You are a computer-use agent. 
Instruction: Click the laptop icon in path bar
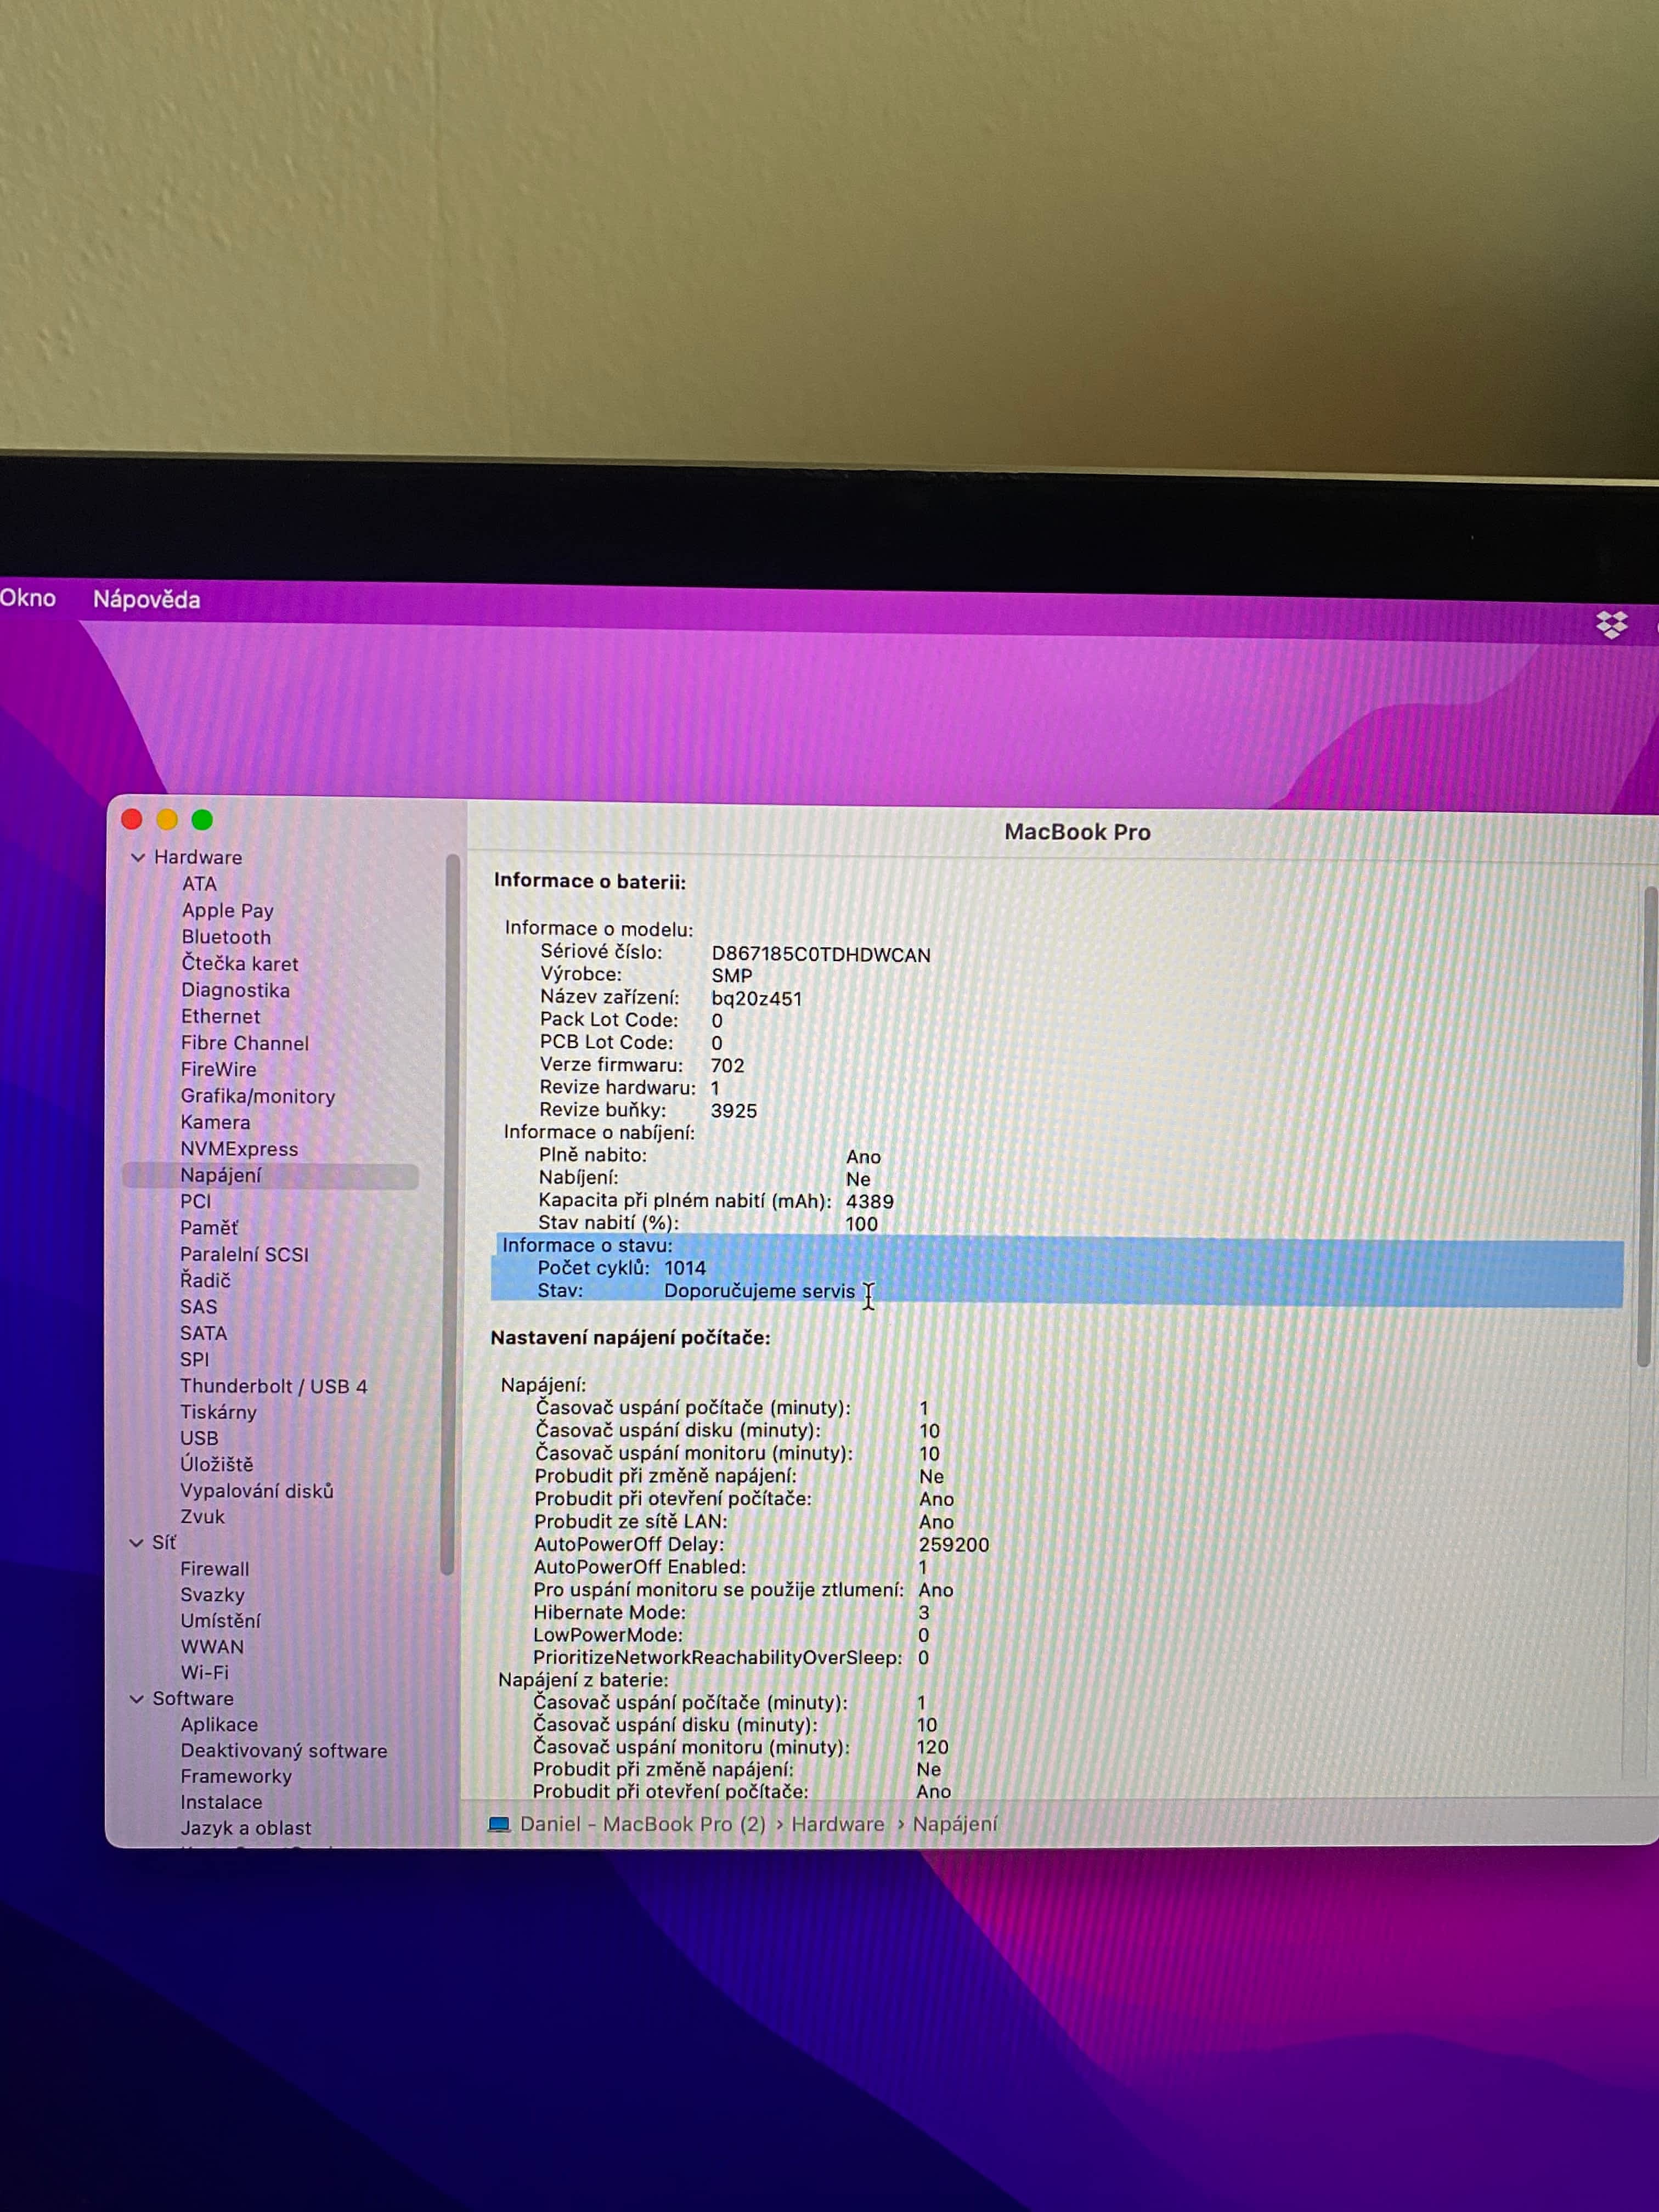pos(499,1824)
